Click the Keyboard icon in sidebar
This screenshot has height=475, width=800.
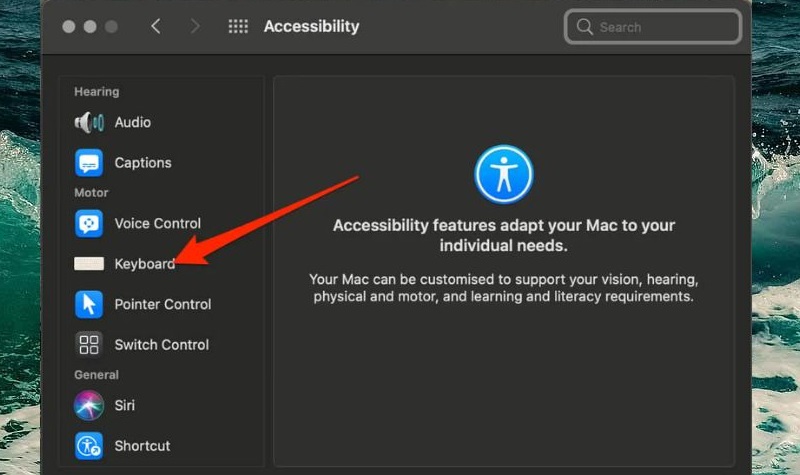[x=89, y=264]
